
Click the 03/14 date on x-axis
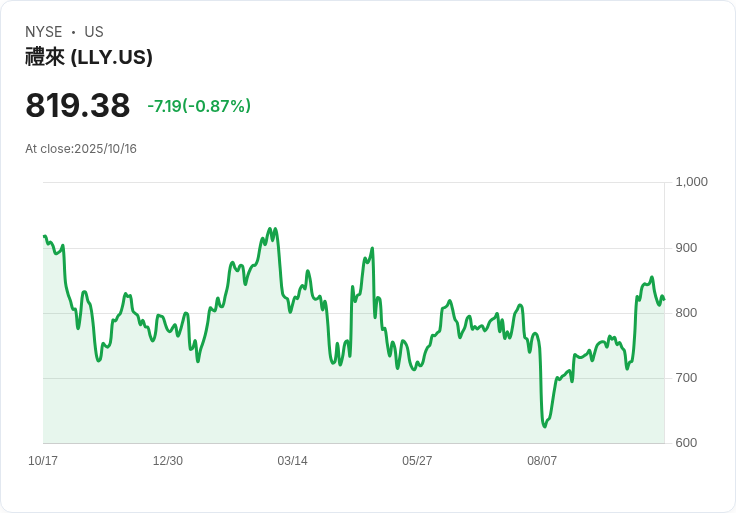click(292, 461)
